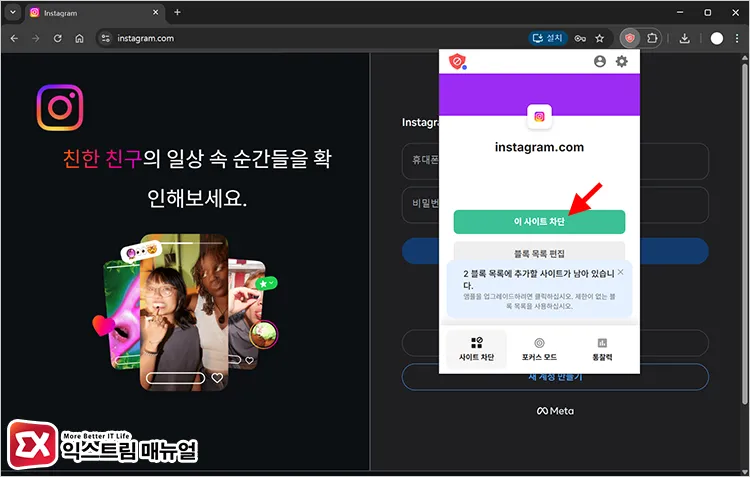Open BlockSite settings gear

pos(621,61)
